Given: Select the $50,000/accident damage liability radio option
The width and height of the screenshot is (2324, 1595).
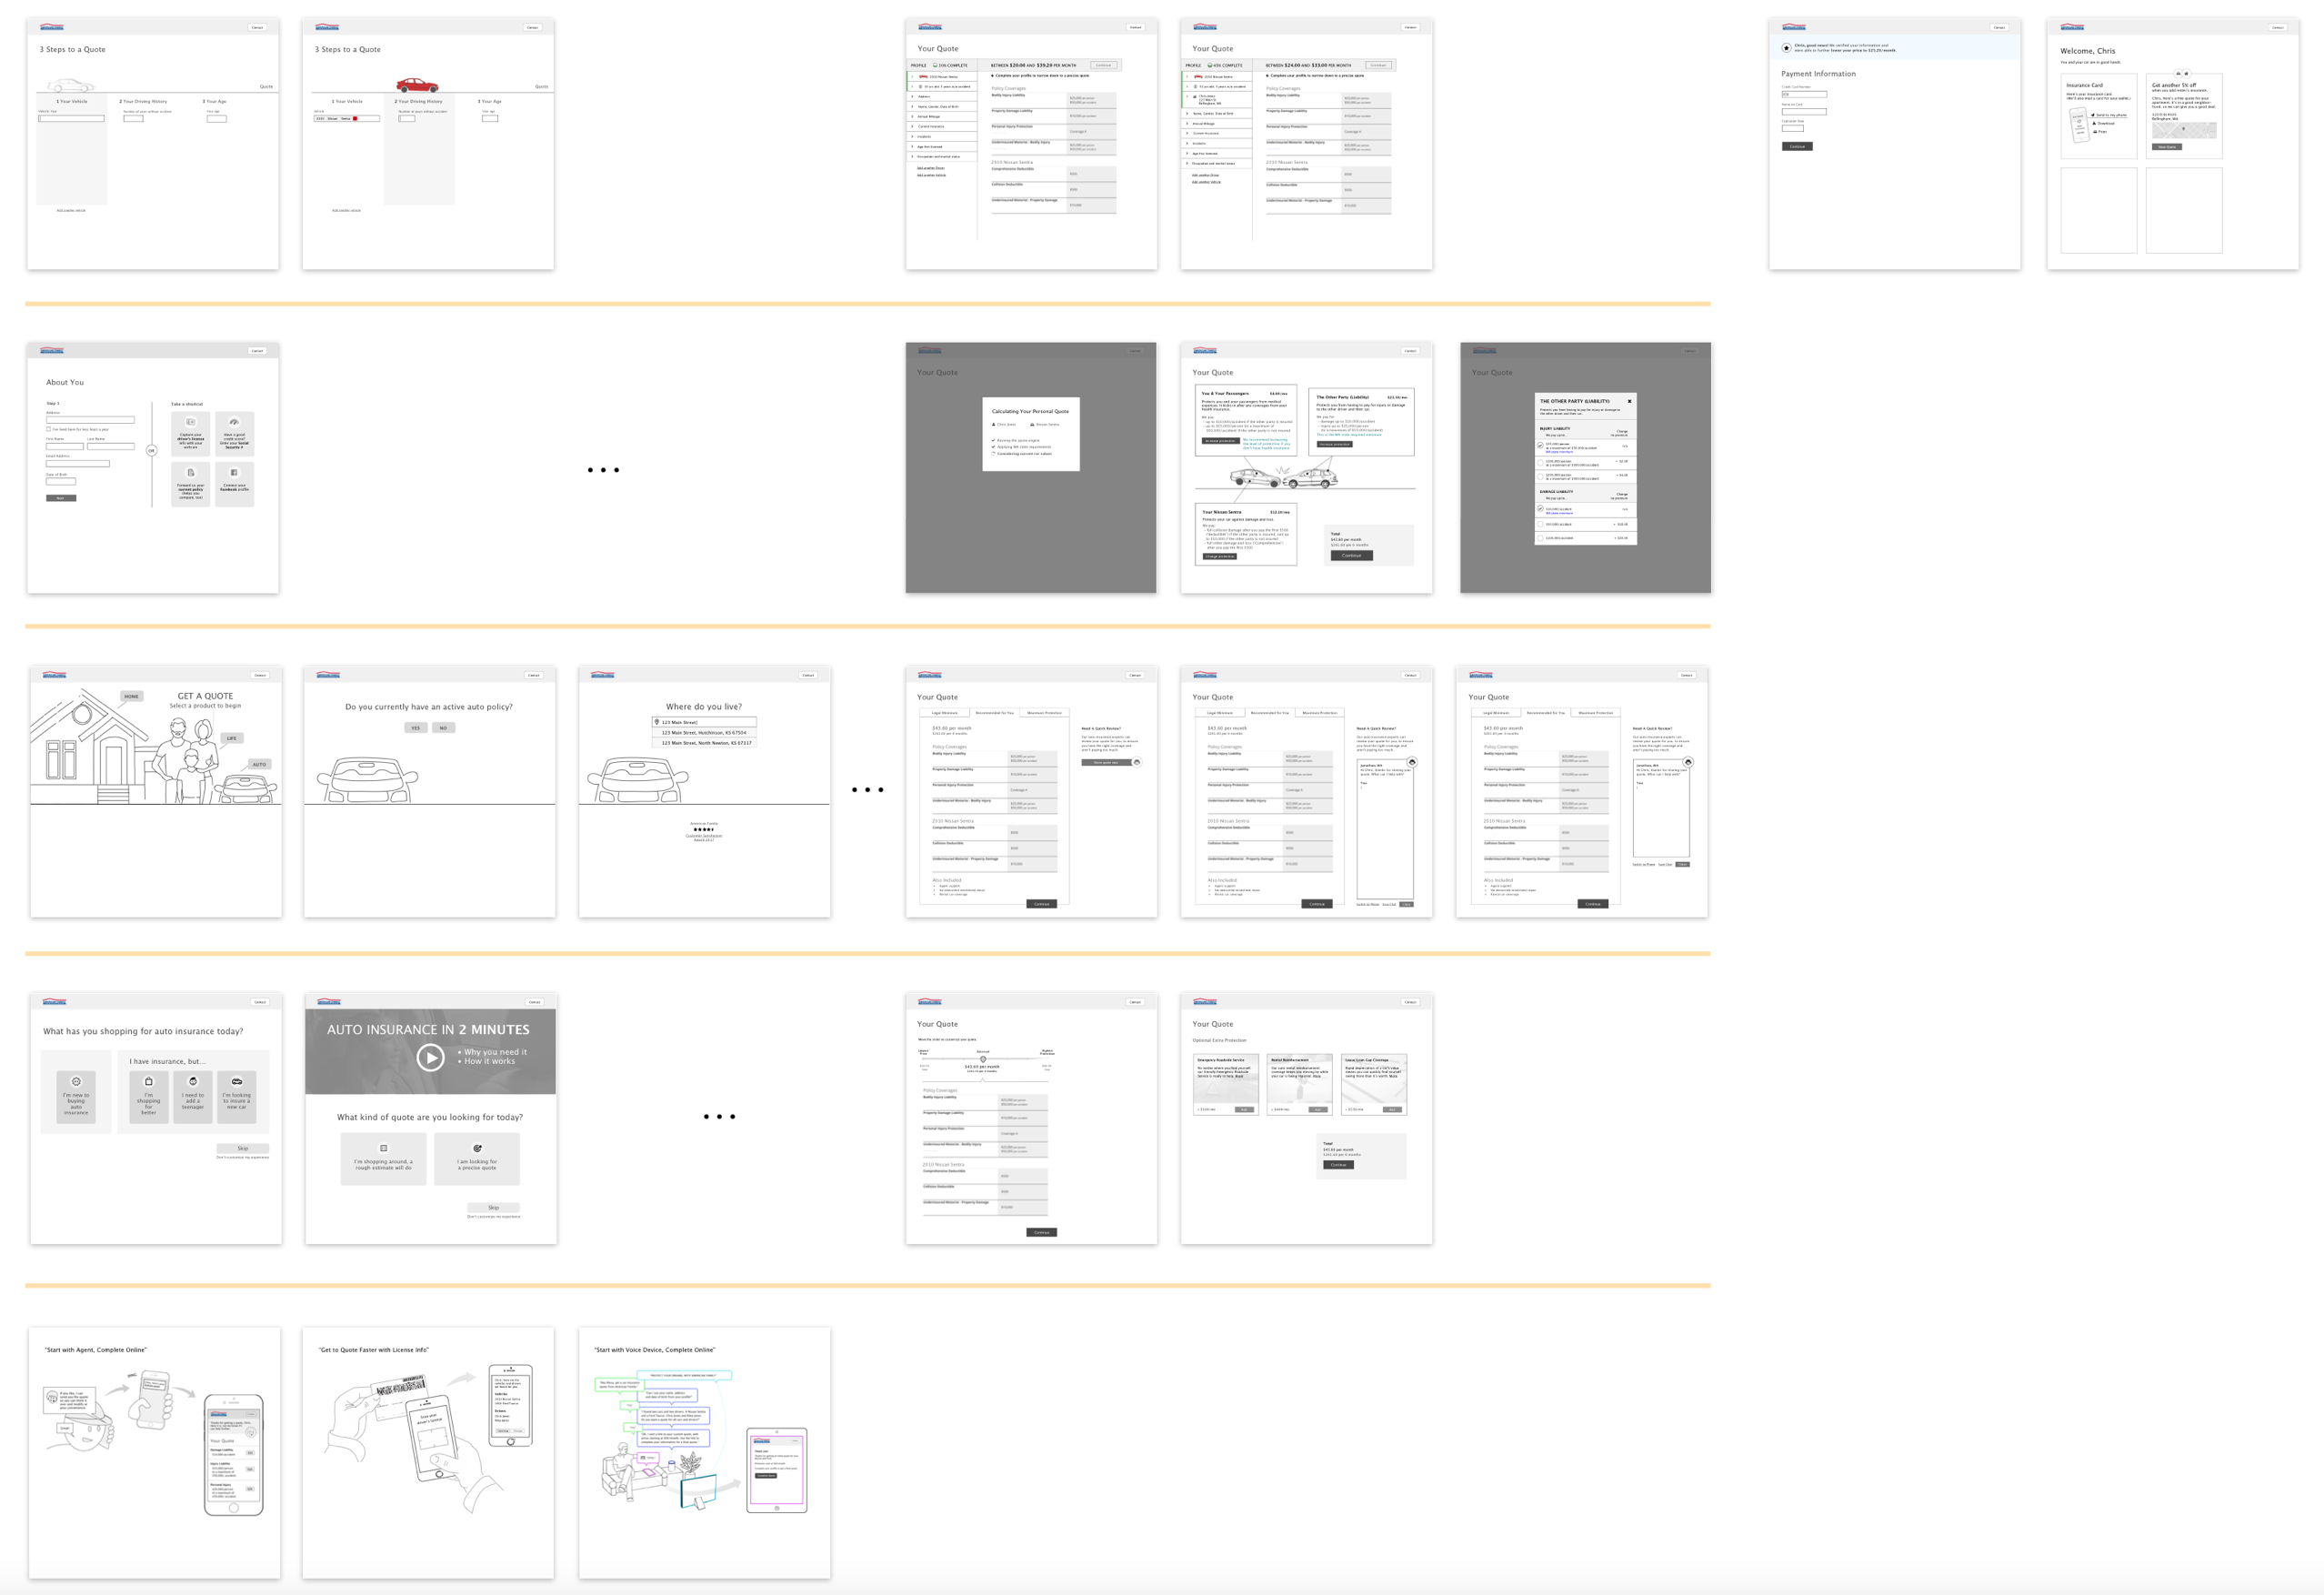Looking at the screenshot, I should [1540, 524].
